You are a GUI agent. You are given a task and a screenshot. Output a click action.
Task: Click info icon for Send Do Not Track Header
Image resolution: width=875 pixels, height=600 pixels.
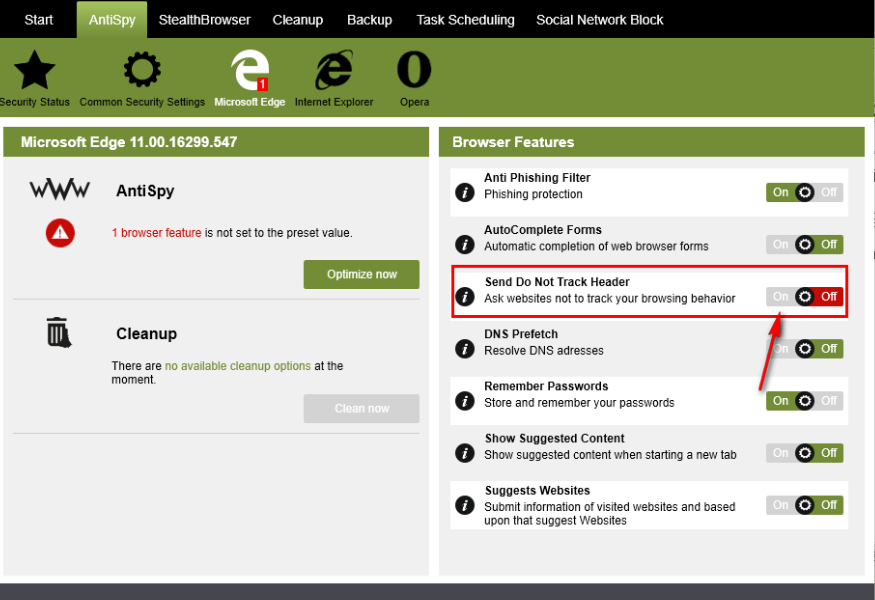click(465, 296)
